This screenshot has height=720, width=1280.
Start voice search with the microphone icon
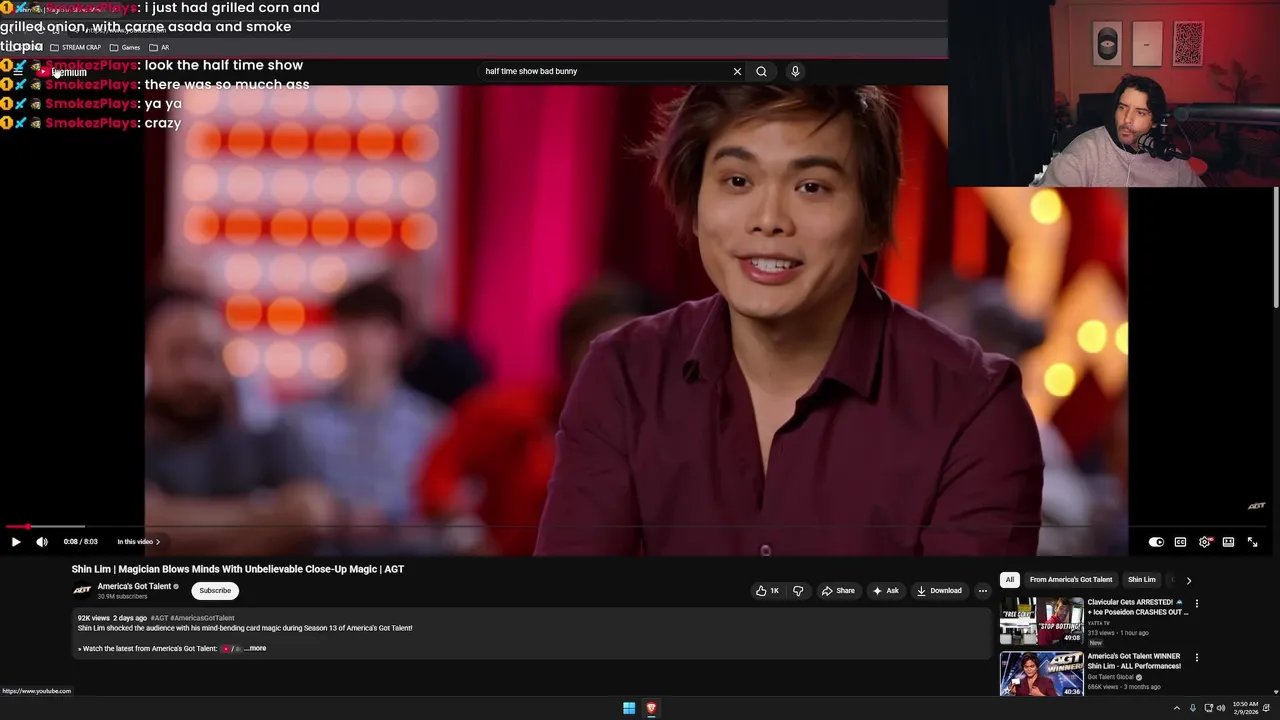795,71
